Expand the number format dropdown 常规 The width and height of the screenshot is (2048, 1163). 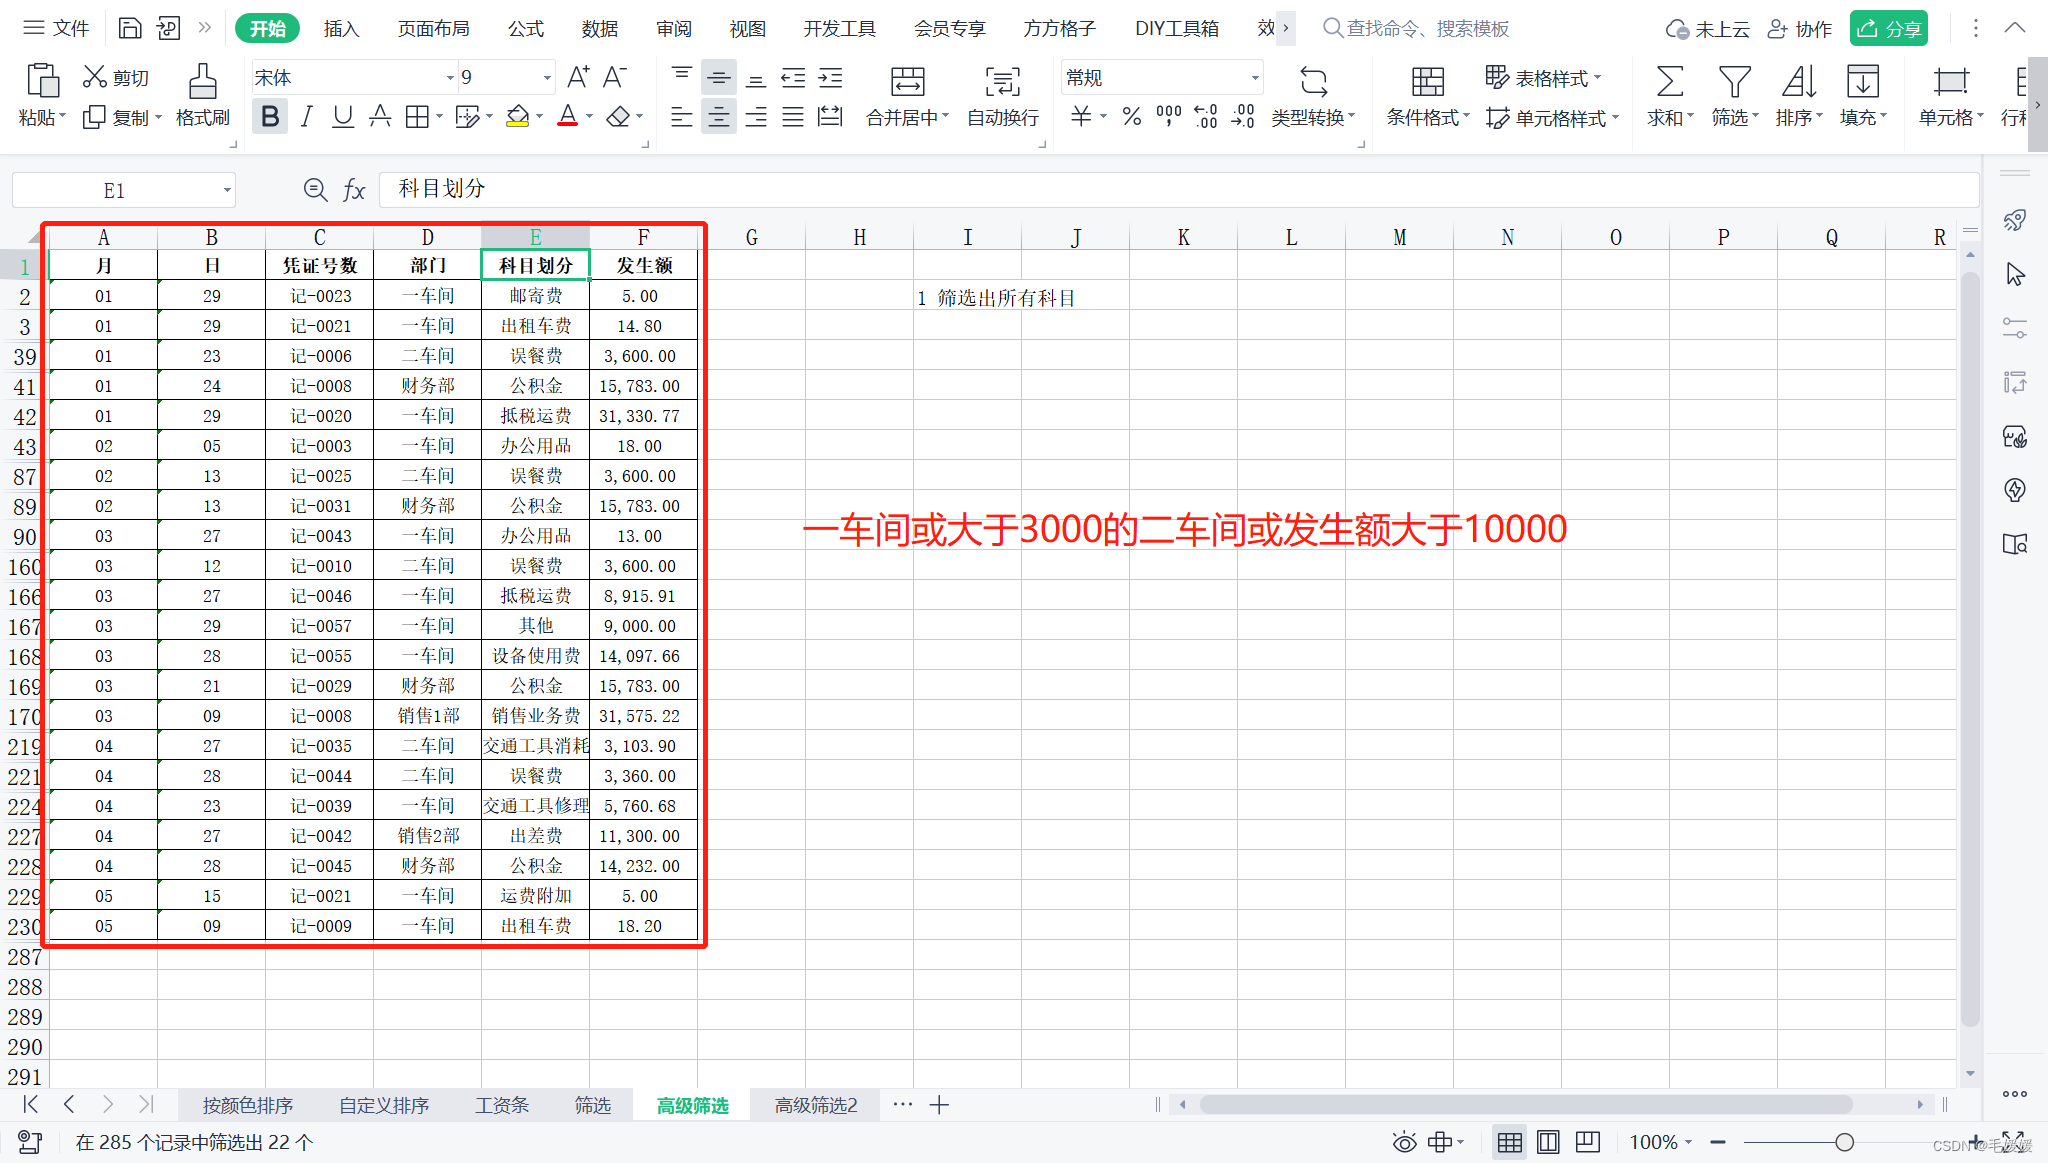tap(1254, 78)
